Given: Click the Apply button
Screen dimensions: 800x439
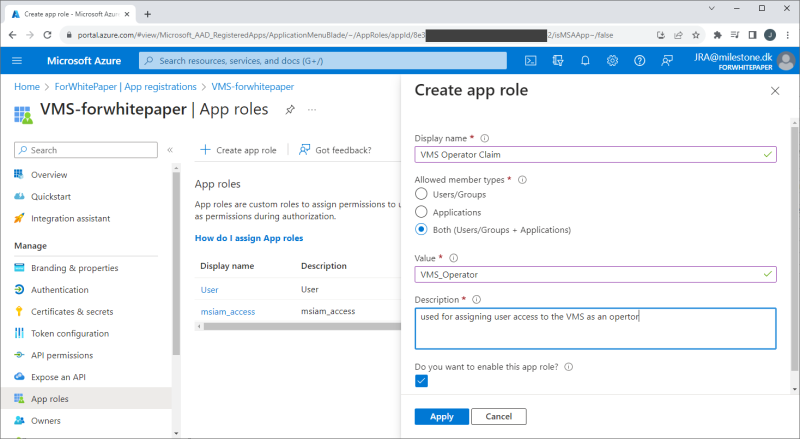Looking at the screenshot, I should 441,416.
